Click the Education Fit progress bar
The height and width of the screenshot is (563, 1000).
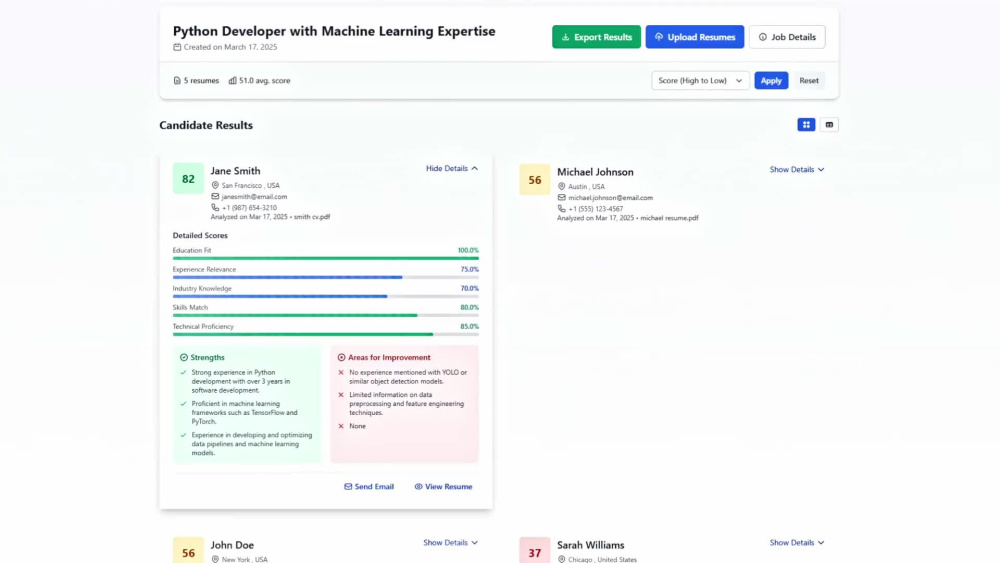[325, 258]
